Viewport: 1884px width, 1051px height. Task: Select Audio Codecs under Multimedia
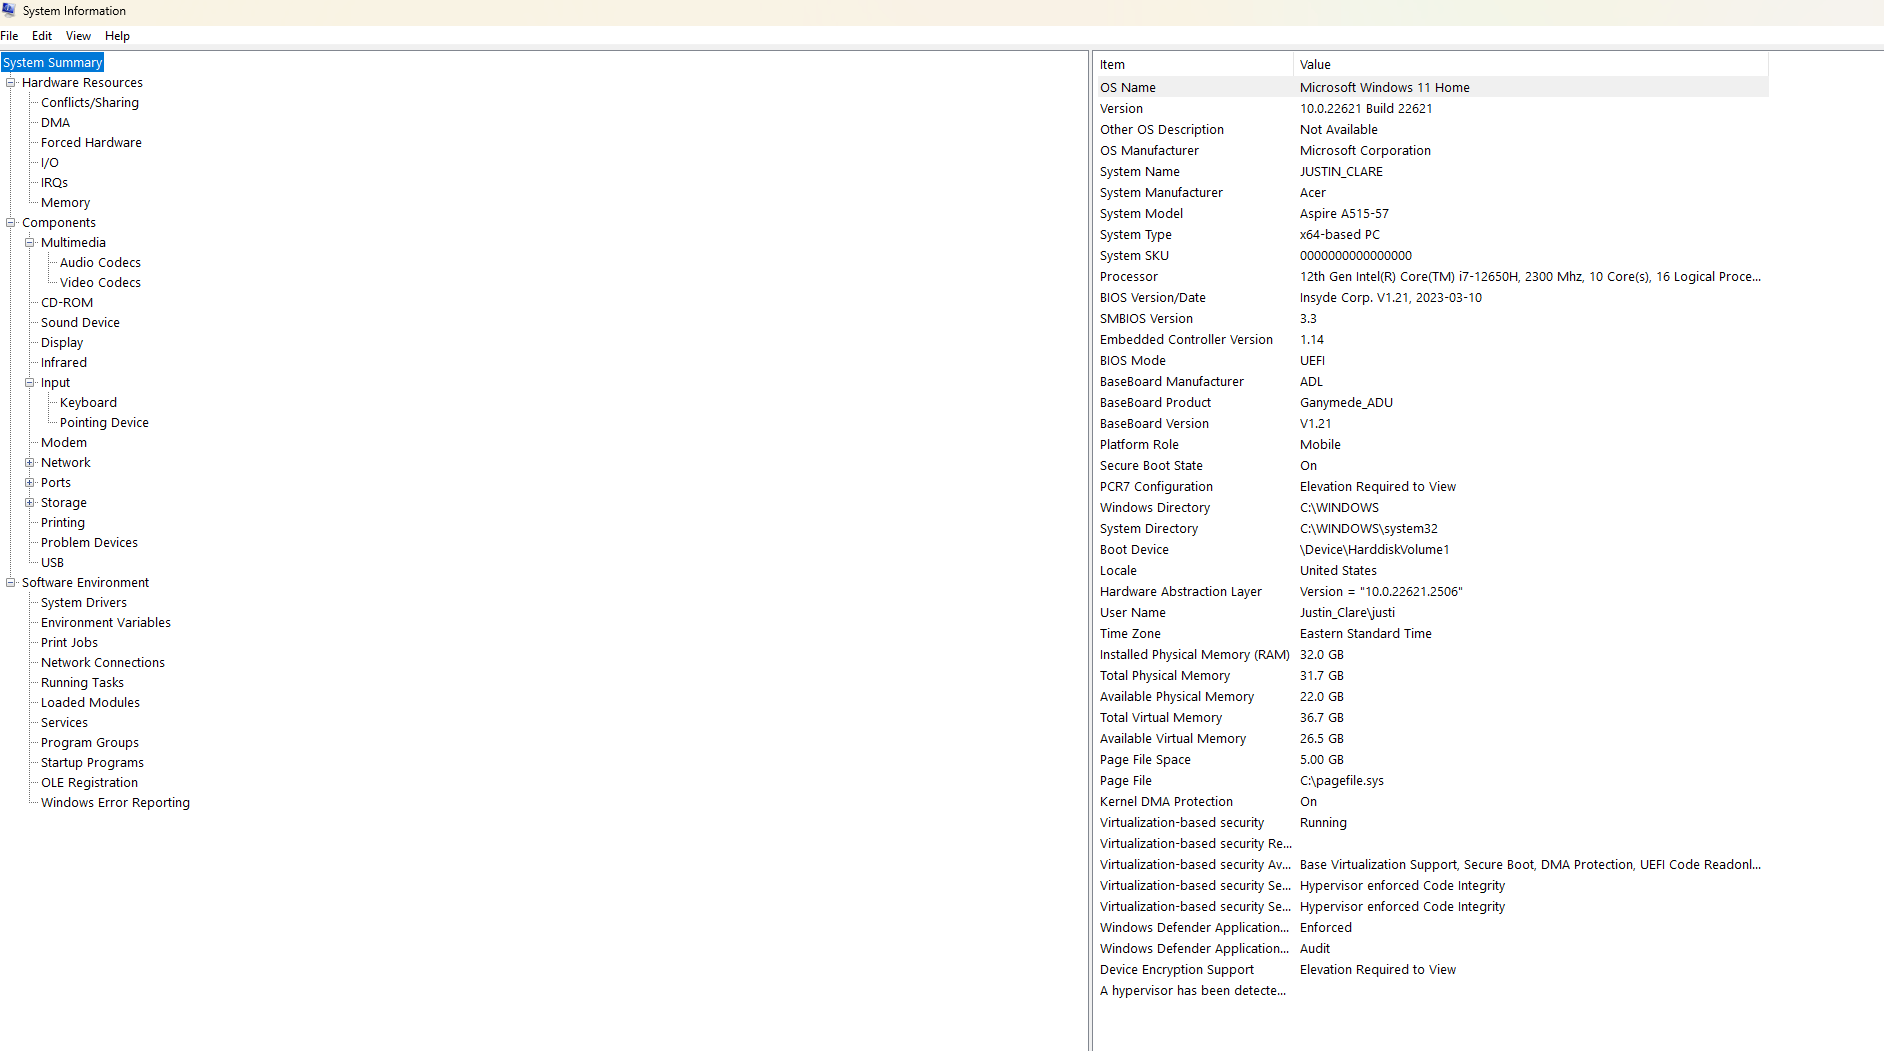[x=100, y=263]
